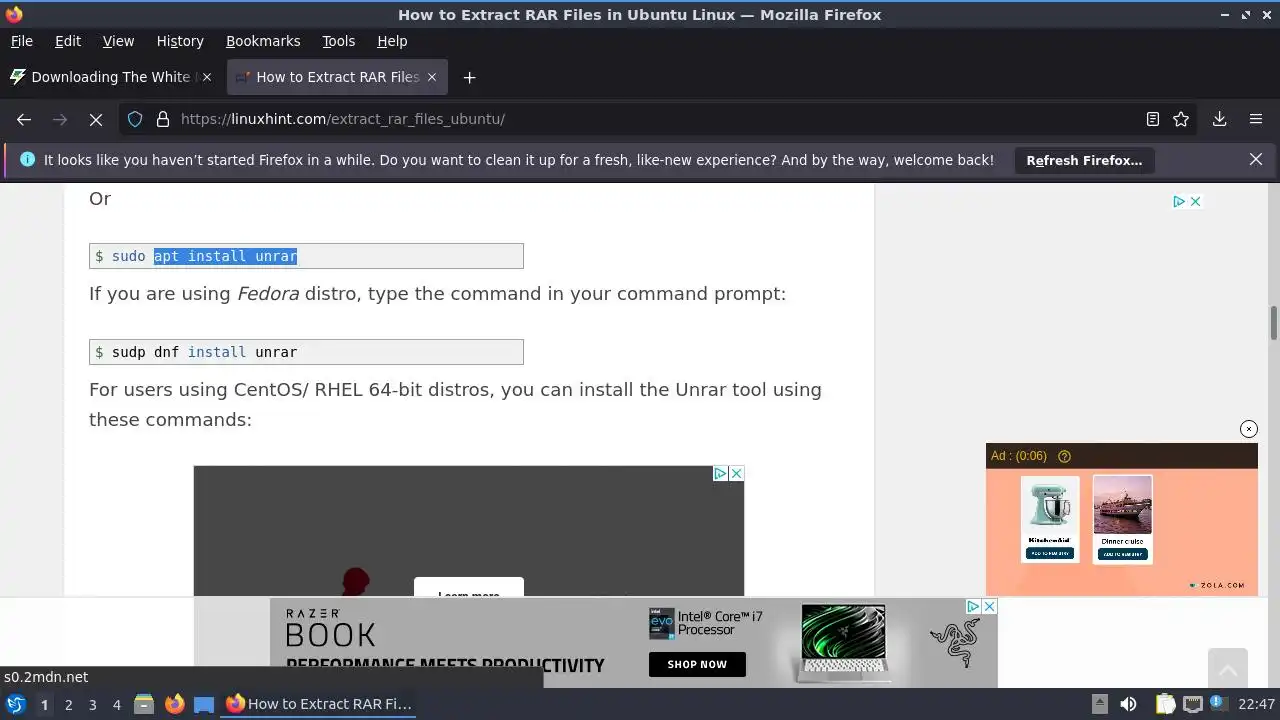The height and width of the screenshot is (720, 1280).
Task: Open the KitchenAid mixer product in the ad
Action: [1050, 518]
